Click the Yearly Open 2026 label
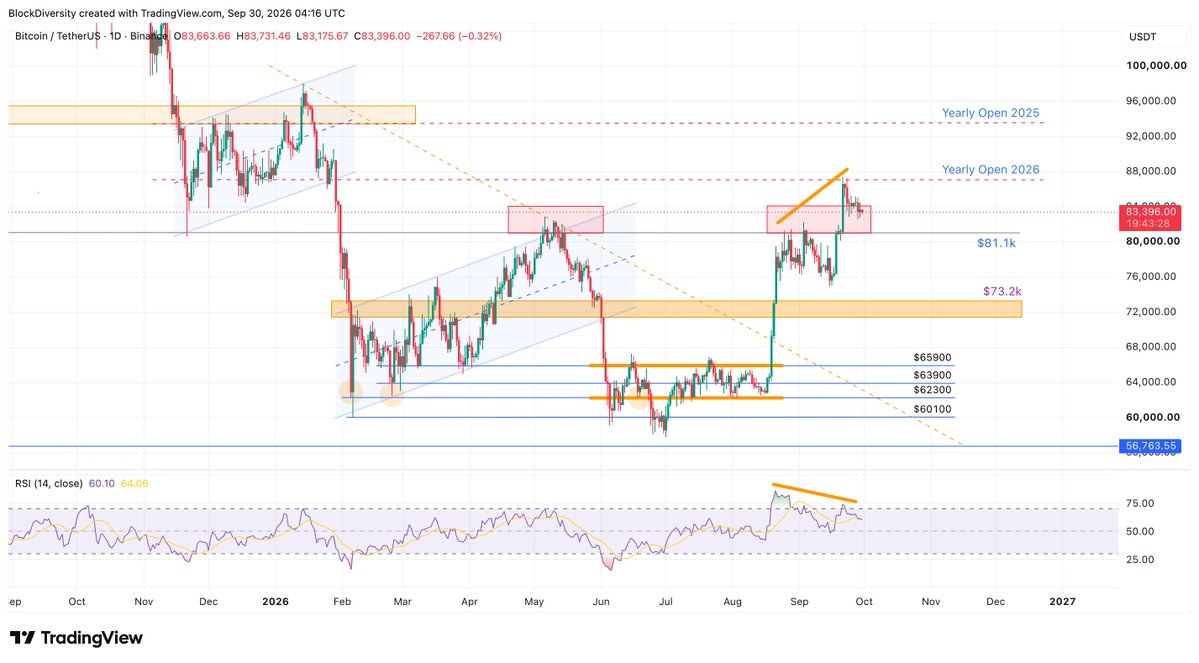1199x663 pixels. point(990,170)
